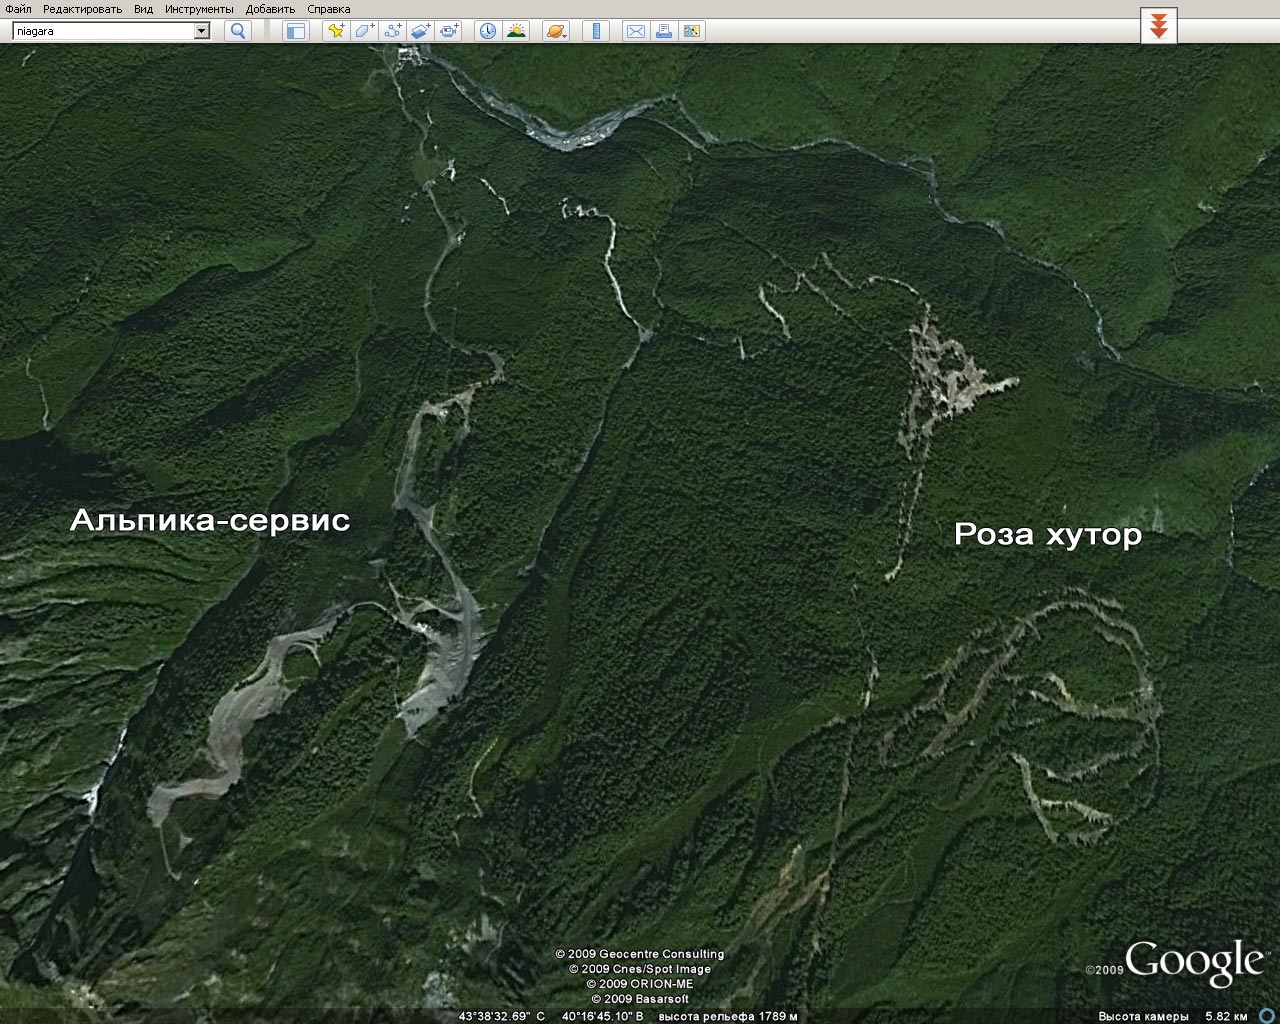This screenshot has height=1024, width=1280.
Task: Click the magnifier search button
Action: click(238, 31)
